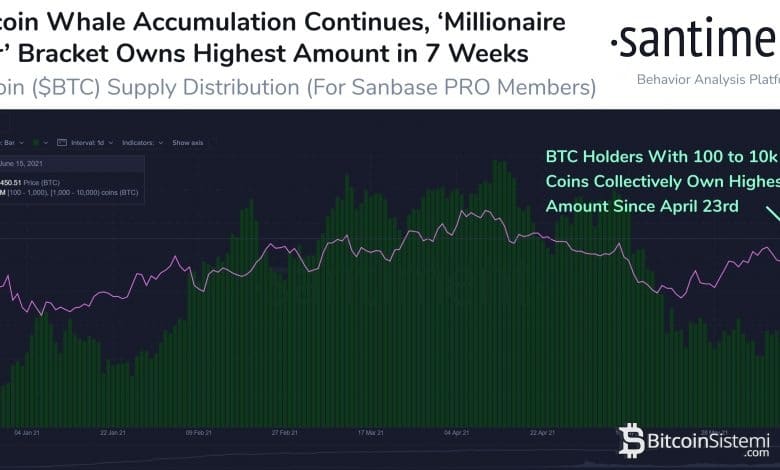This screenshot has width=780, height=470.
Task: Select the 22 Apr 21 date marker
Action: [x=540, y=433]
